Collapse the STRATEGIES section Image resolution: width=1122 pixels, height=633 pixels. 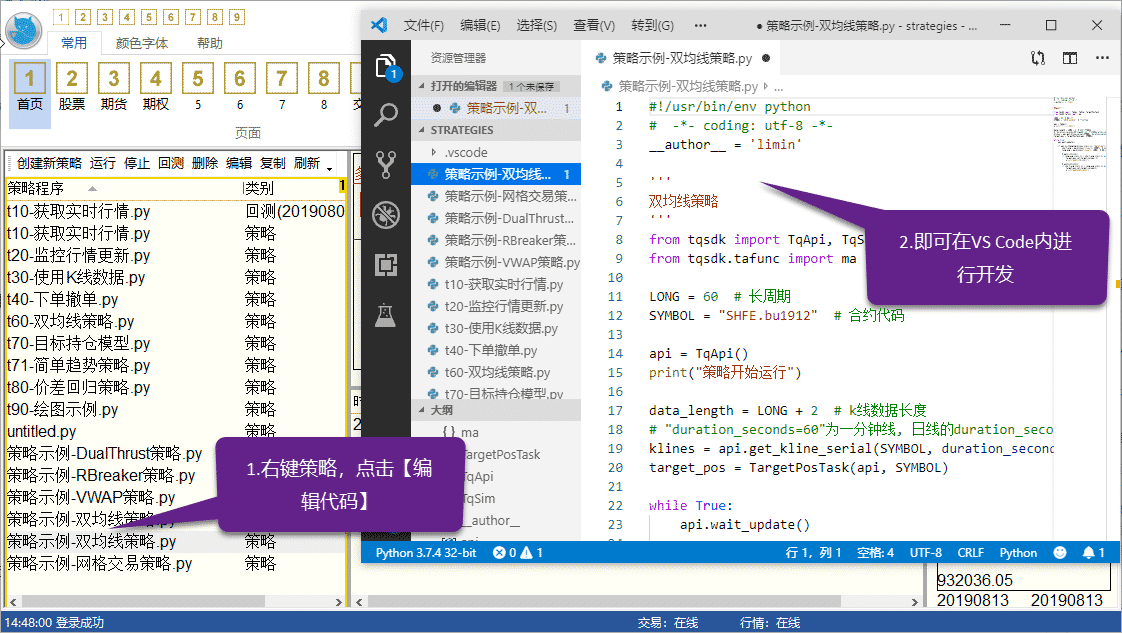coord(462,130)
